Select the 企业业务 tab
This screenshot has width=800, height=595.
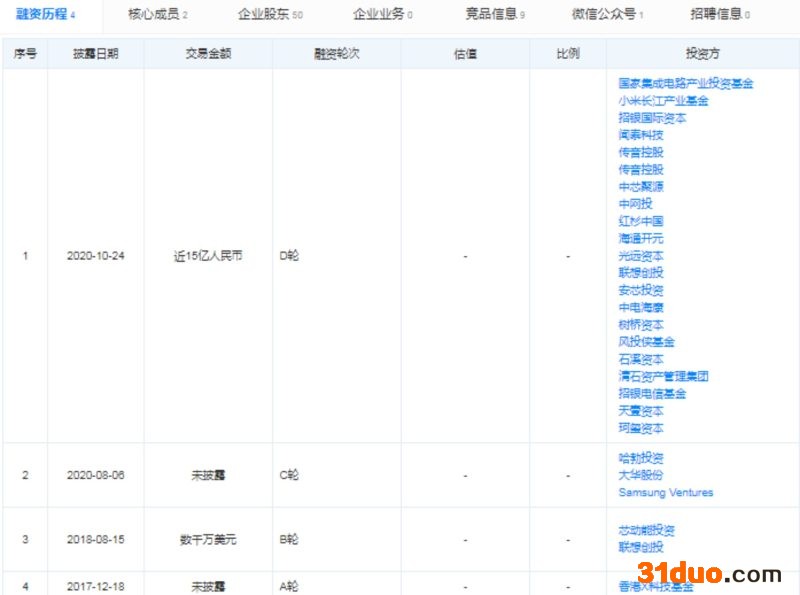tap(383, 15)
